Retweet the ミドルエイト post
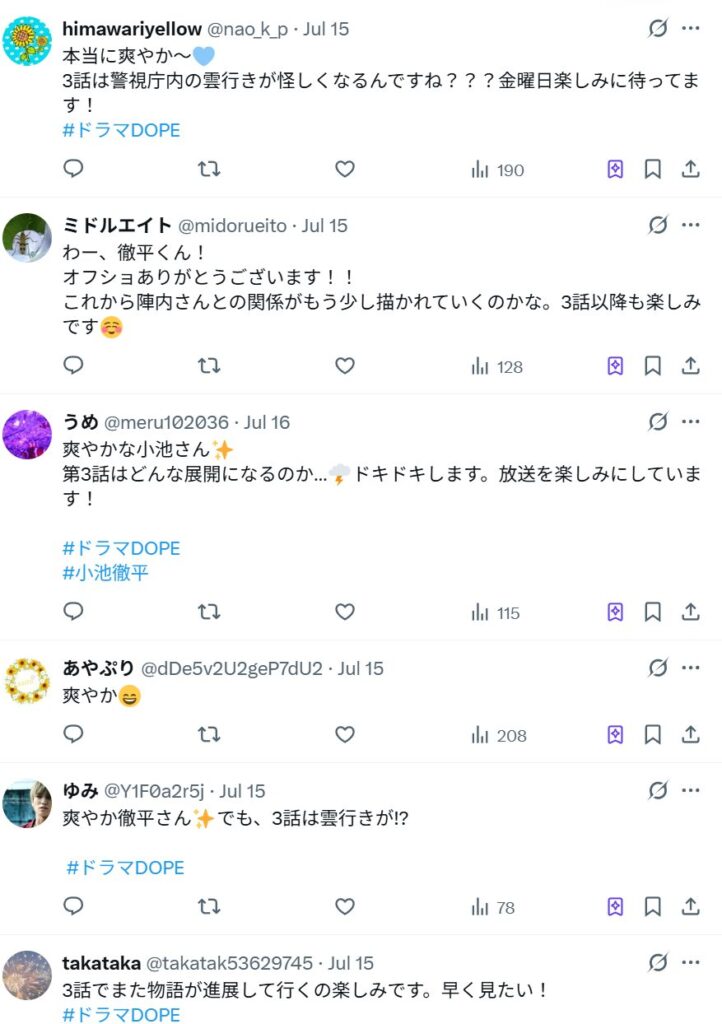Image resolution: width=722 pixels, height=1024 pixels. 208,366
